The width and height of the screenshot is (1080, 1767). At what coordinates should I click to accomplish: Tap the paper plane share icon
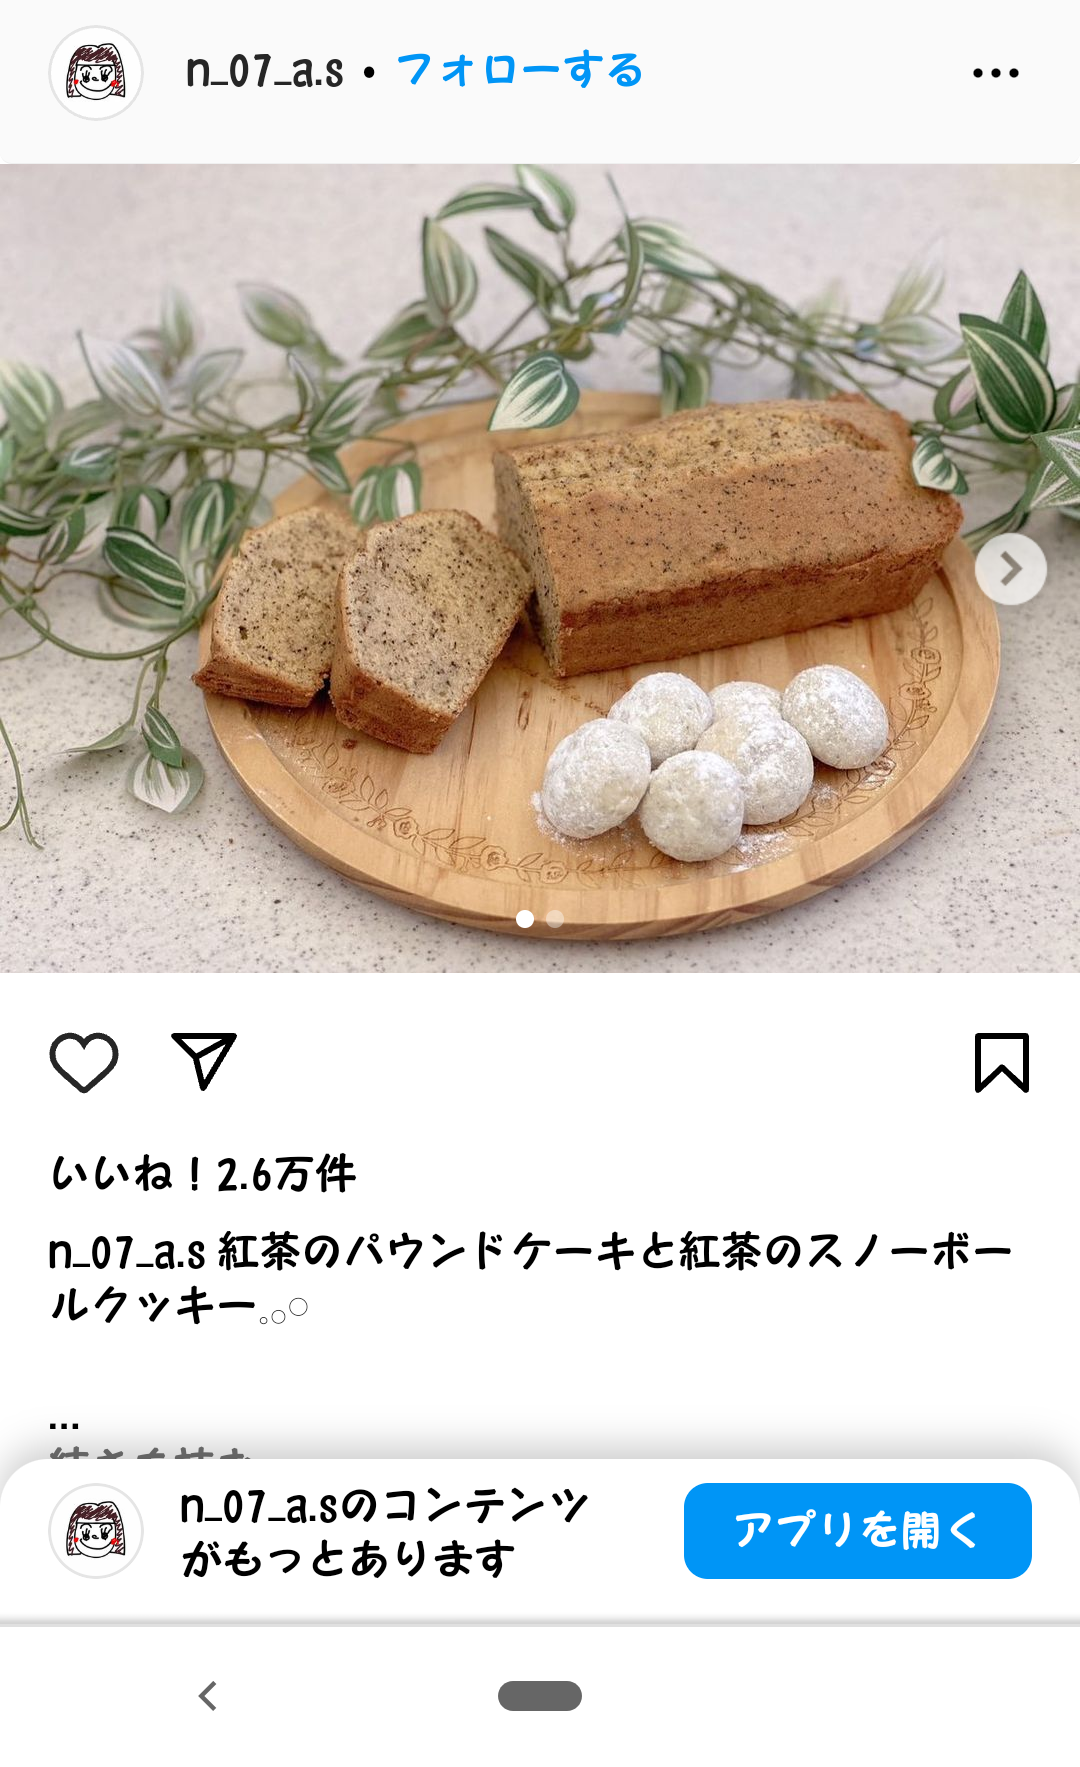(204, 1061)
